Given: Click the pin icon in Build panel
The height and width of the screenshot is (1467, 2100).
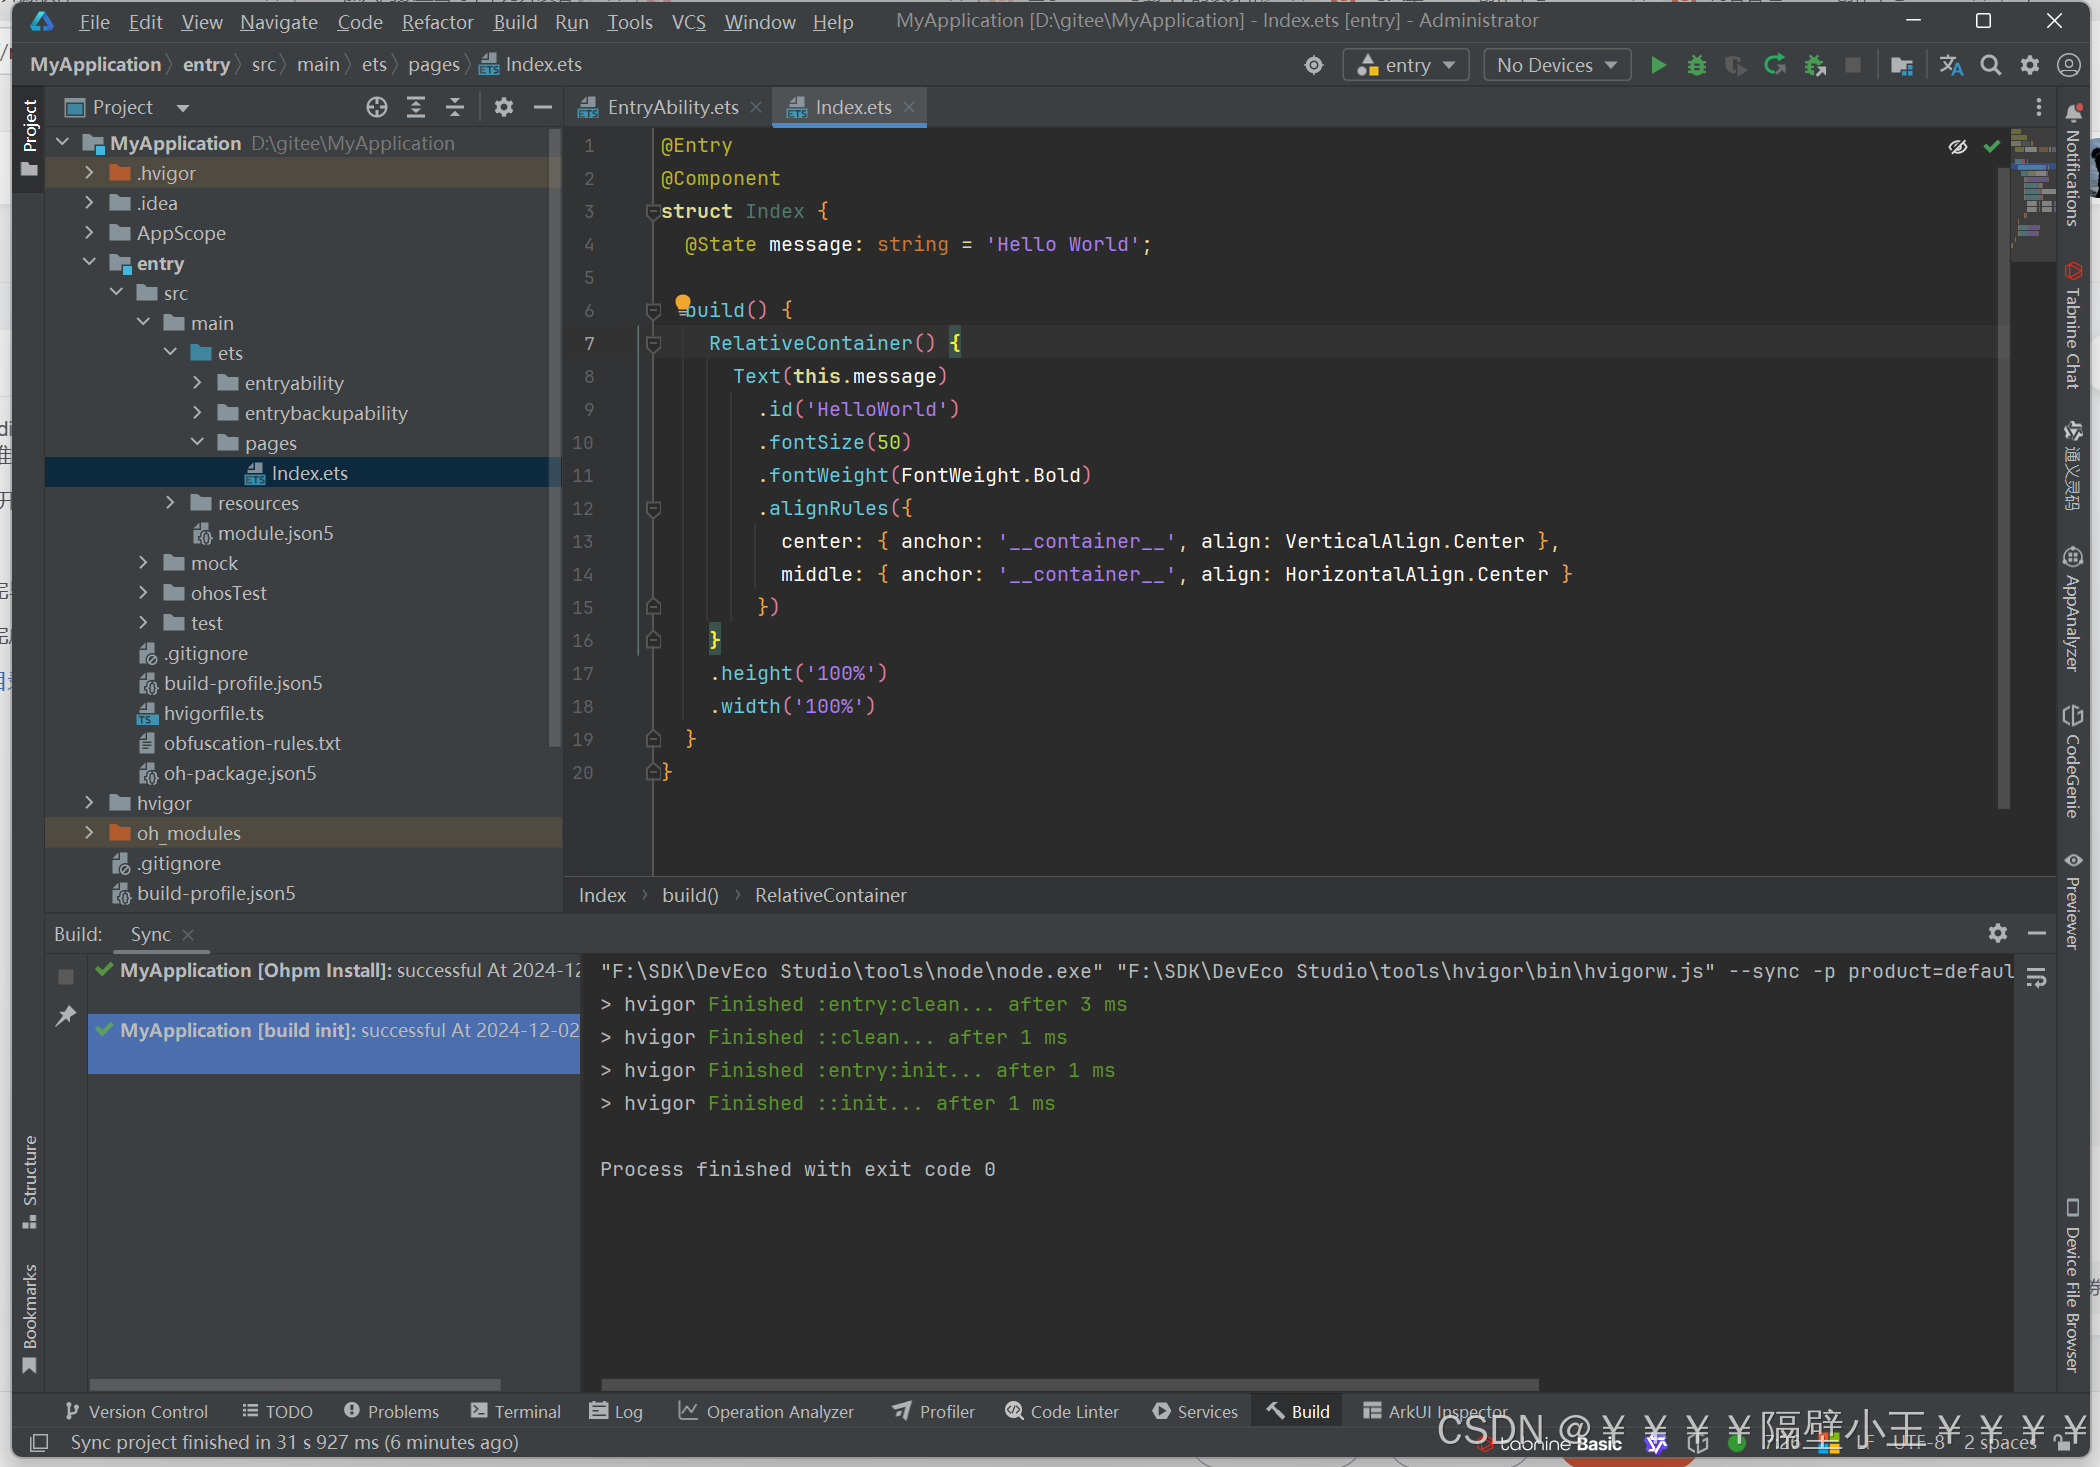Looking at the screenshot, I should pos(66,1016).
